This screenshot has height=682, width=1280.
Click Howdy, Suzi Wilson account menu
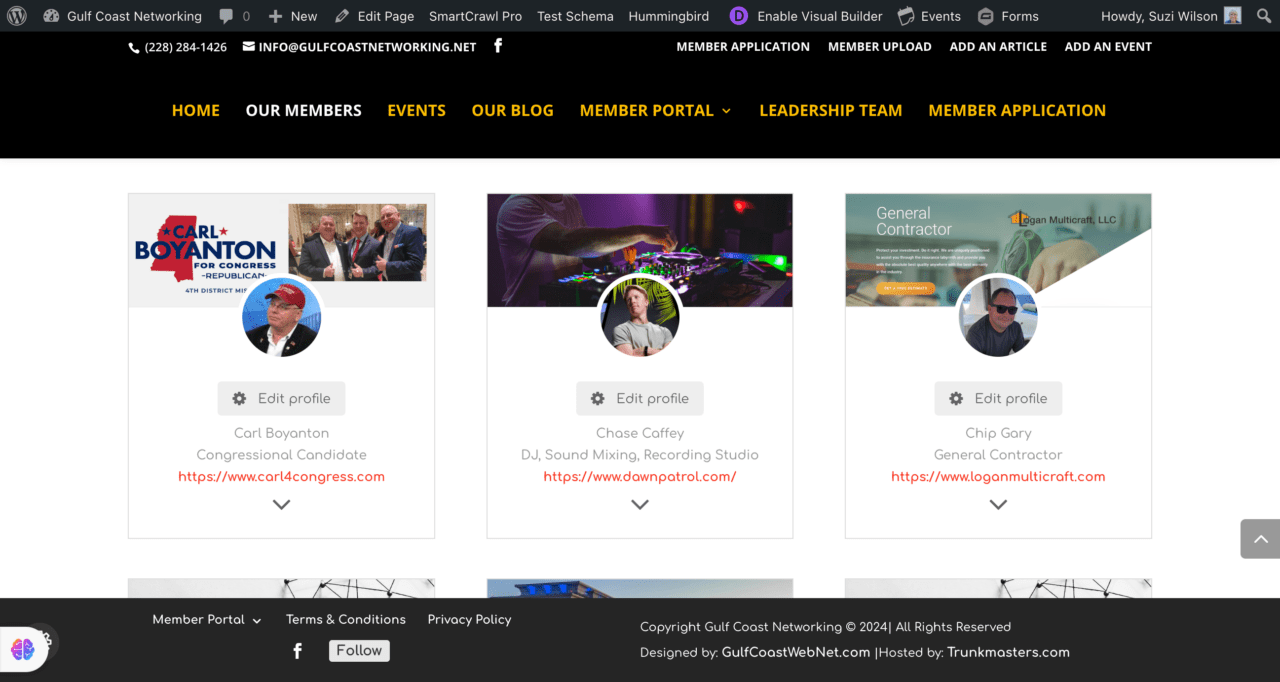click(1171, 16)
